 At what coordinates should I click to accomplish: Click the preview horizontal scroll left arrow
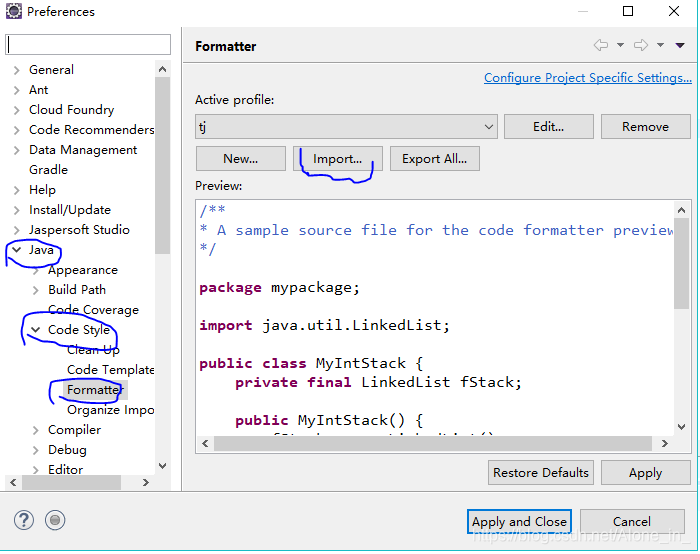pyautogui.click(x=205, y=443)
